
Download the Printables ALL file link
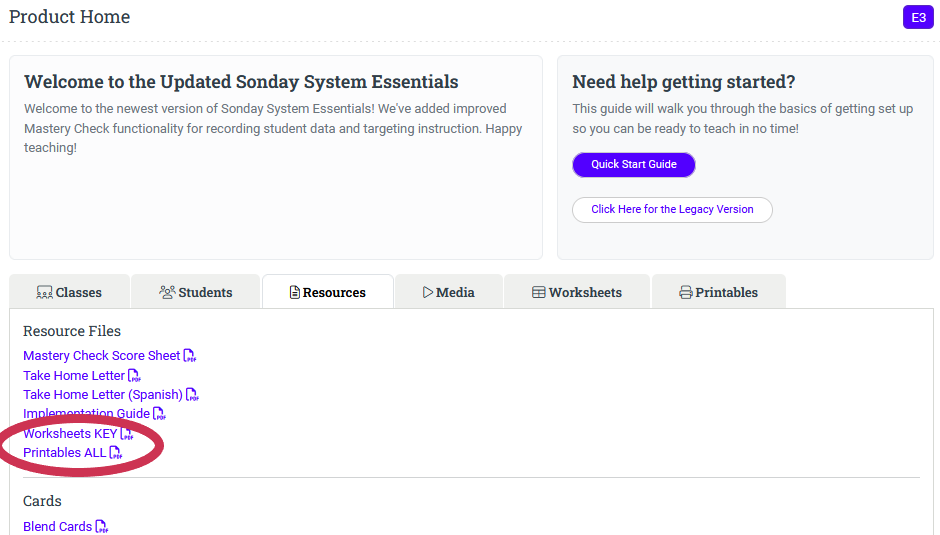tap(64, 453)
